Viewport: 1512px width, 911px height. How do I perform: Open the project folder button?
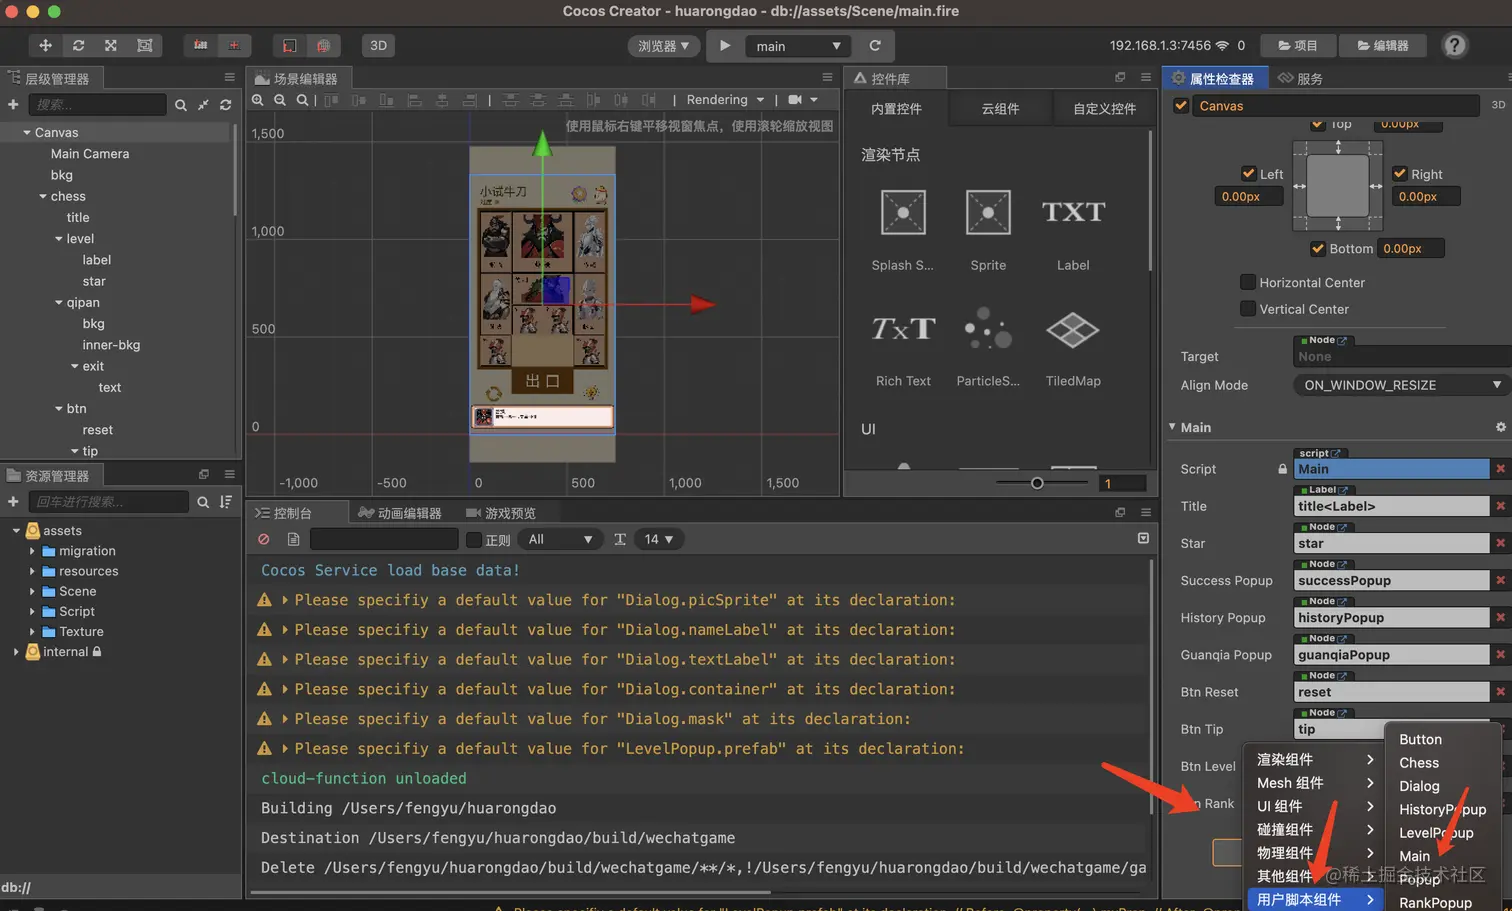(x=1297, y=45)
